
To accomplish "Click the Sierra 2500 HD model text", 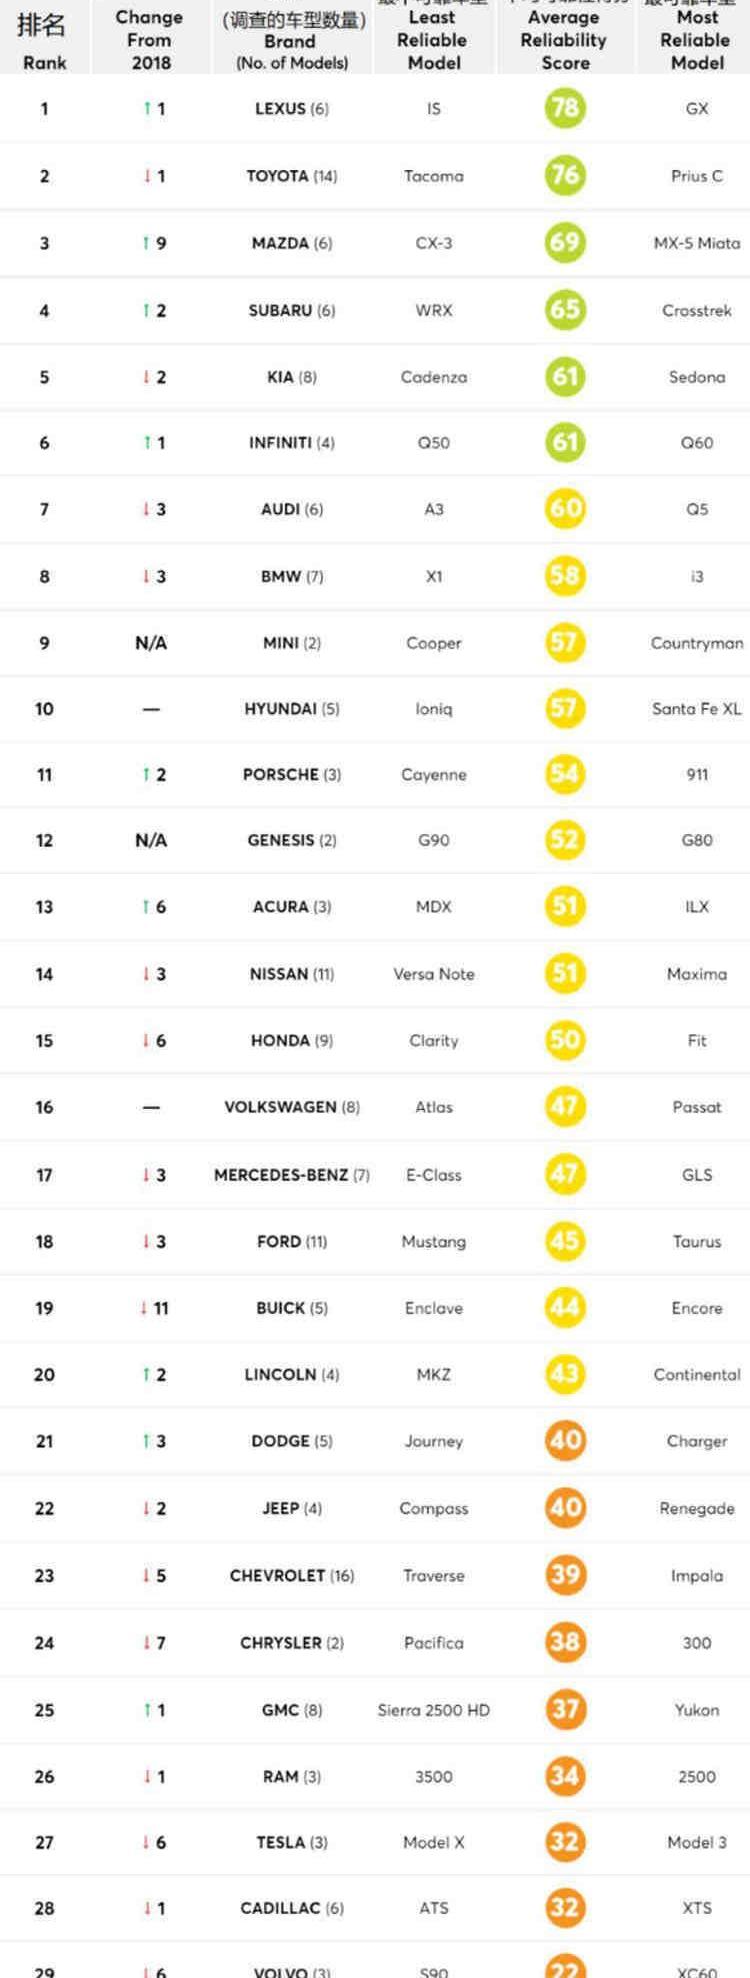I will pos(434,1710).
